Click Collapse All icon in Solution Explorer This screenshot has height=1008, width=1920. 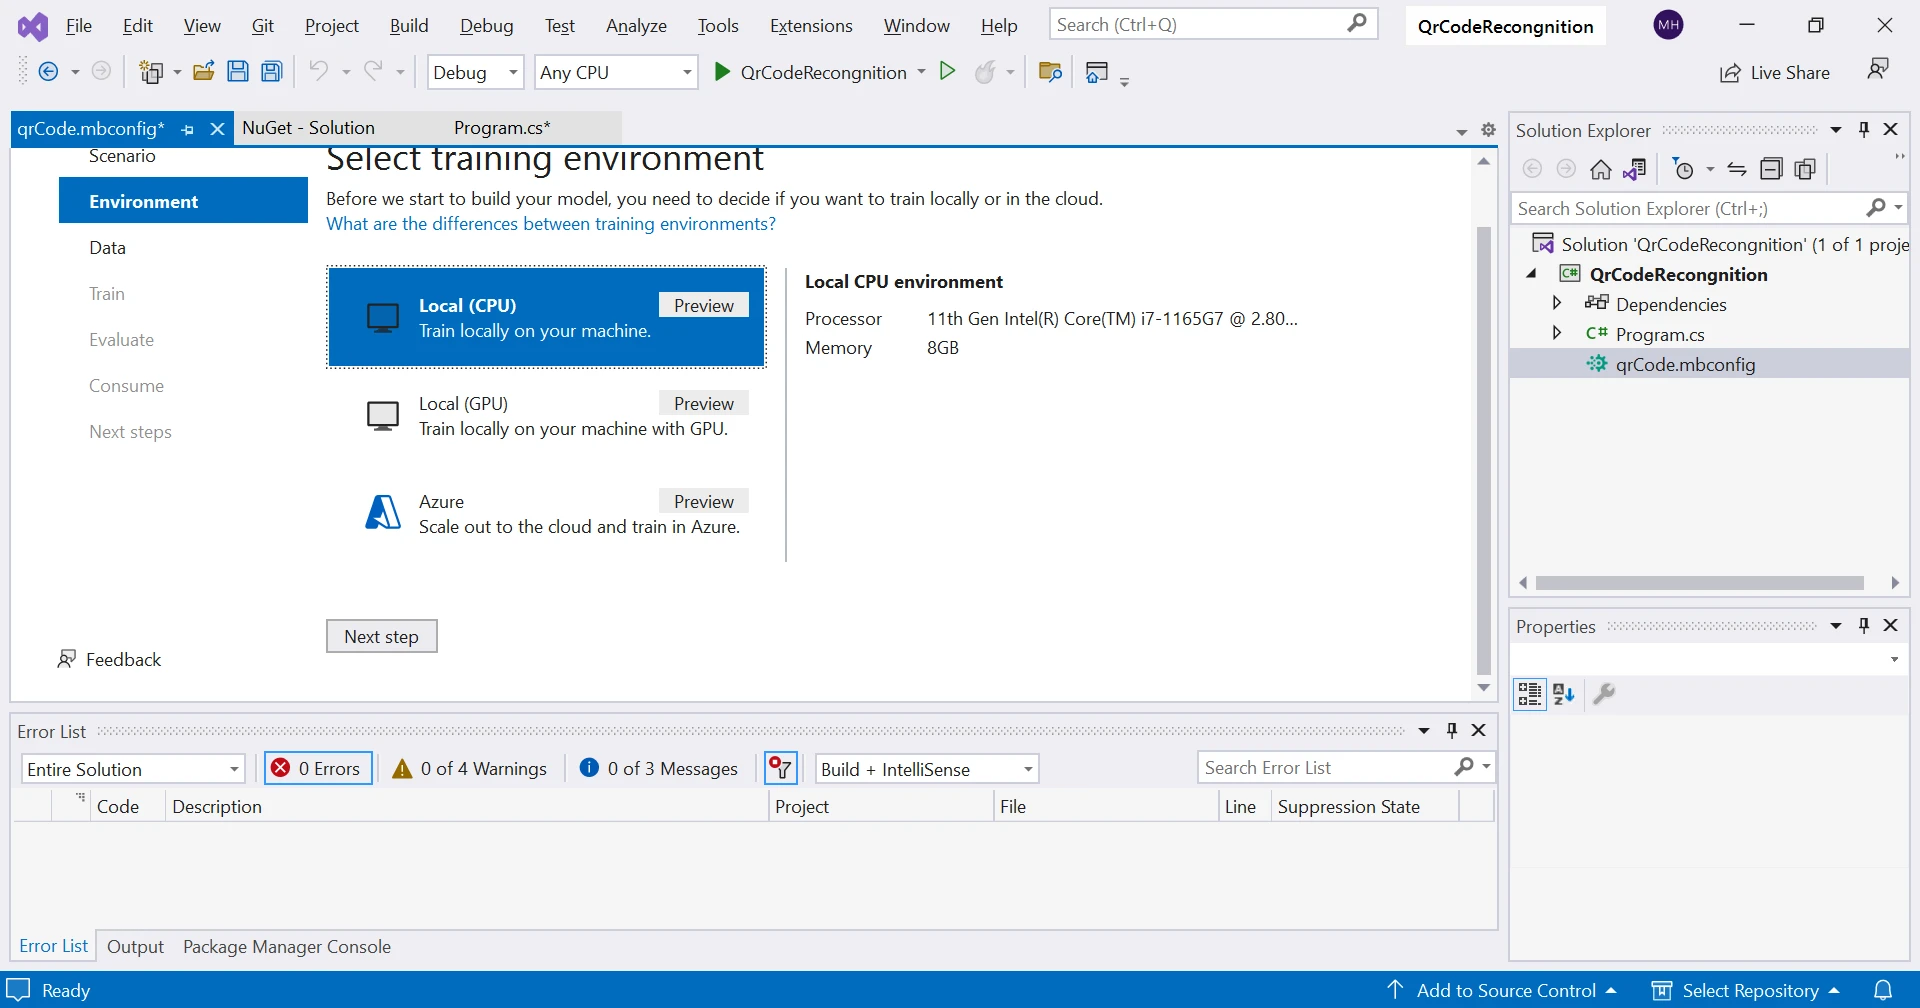click(x=1771, y=170)
